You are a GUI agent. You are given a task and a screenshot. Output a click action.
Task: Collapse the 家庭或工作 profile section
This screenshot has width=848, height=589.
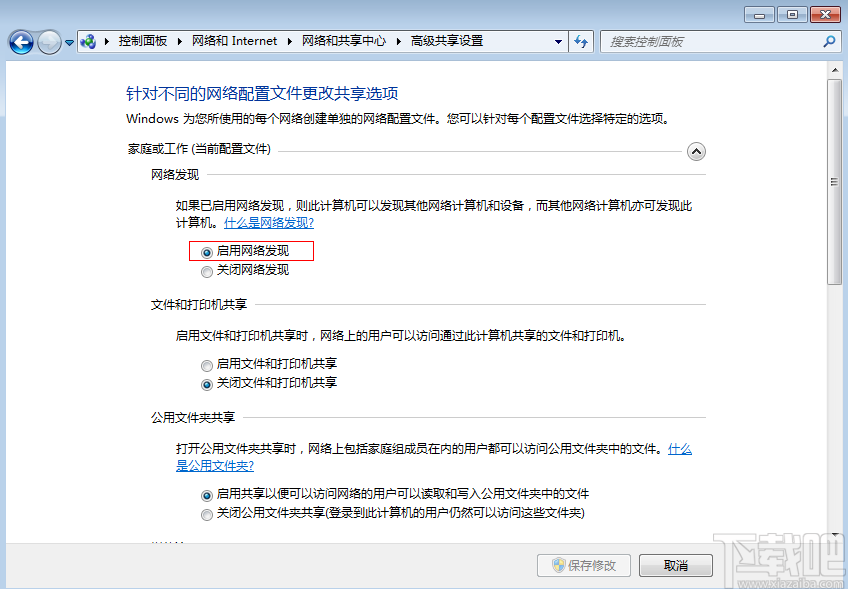pyautogui.click(x=697, y=151)
